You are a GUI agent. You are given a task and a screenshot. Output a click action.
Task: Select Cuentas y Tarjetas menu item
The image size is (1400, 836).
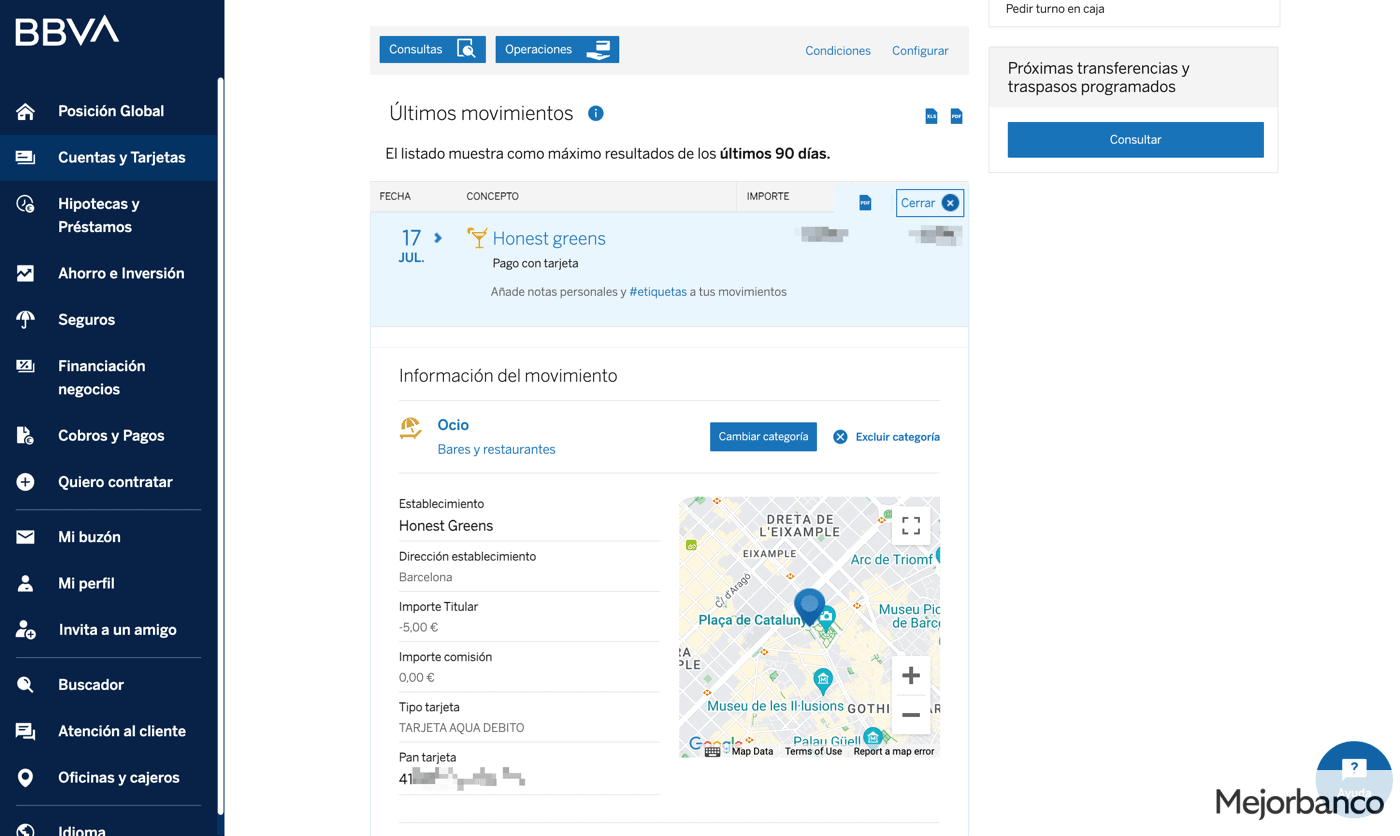[108, 157]
